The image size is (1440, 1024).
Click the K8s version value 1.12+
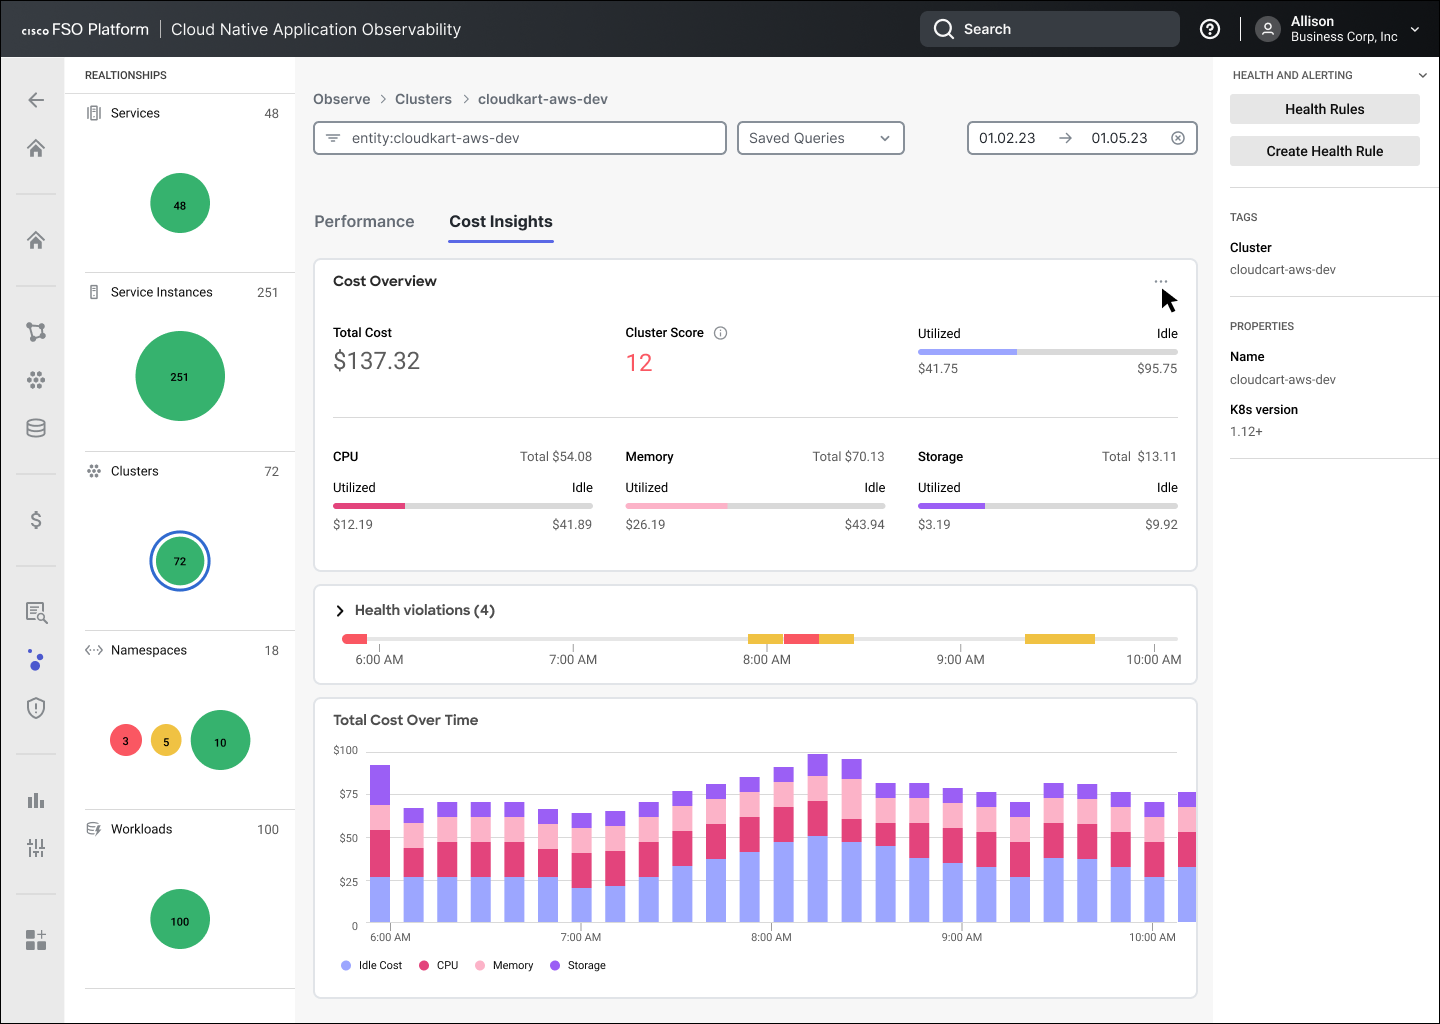click(1246, 432)
